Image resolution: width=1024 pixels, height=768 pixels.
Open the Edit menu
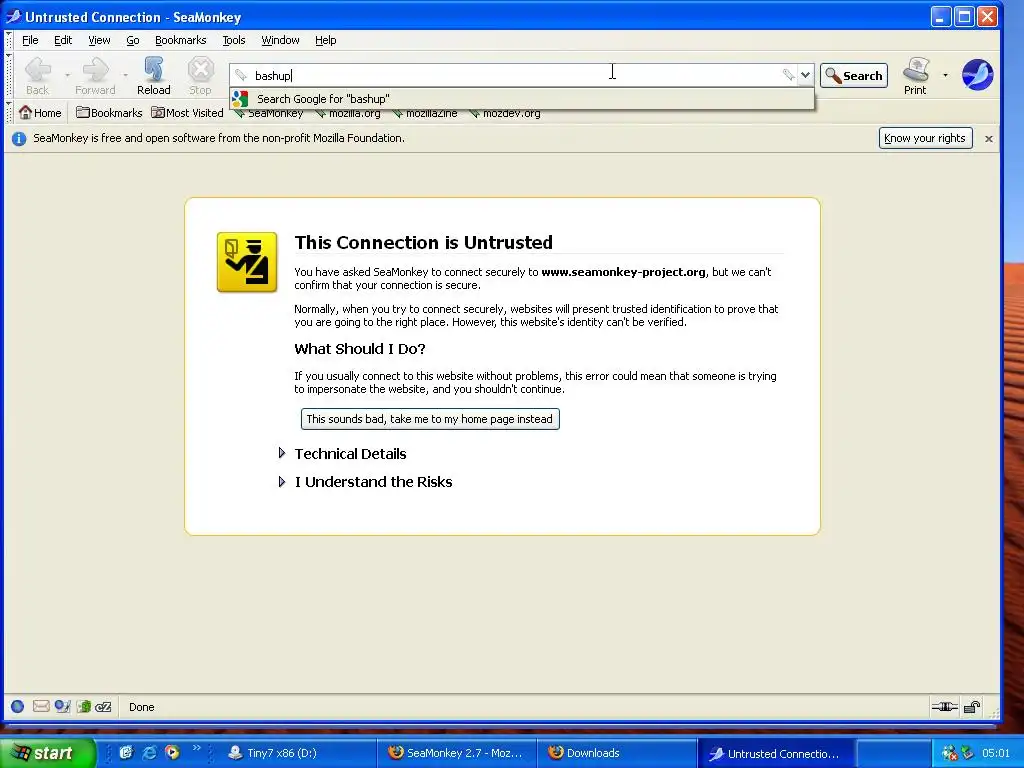coord(63,40)
